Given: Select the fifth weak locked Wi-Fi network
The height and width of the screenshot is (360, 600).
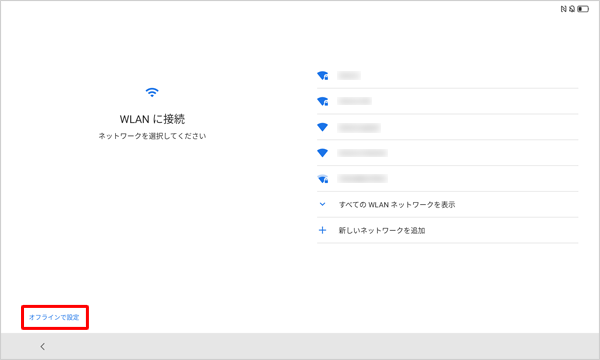Looking at the screenshot, I should coord(447,179).
